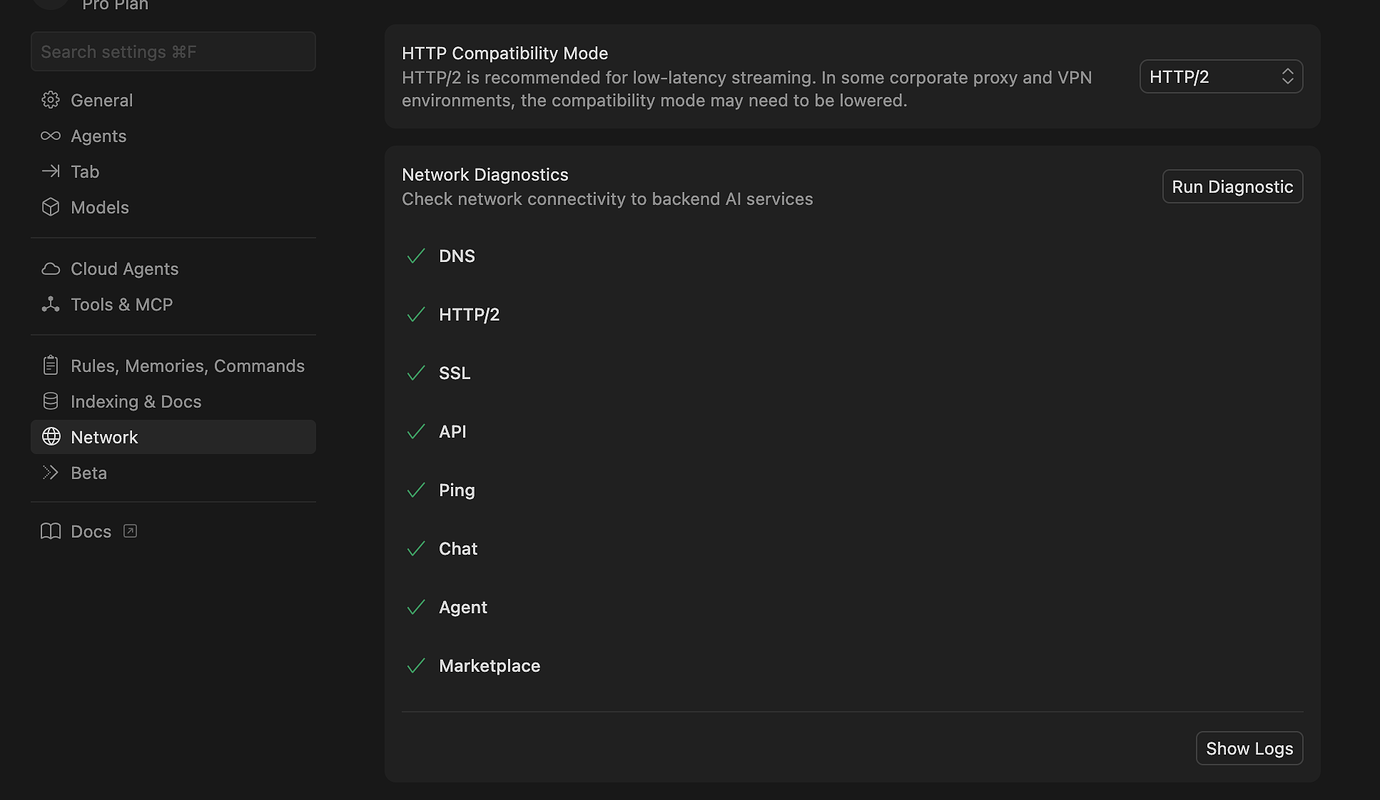Open the Docs link
Screen dimensions: 1380x800
[x=173, y=531]
